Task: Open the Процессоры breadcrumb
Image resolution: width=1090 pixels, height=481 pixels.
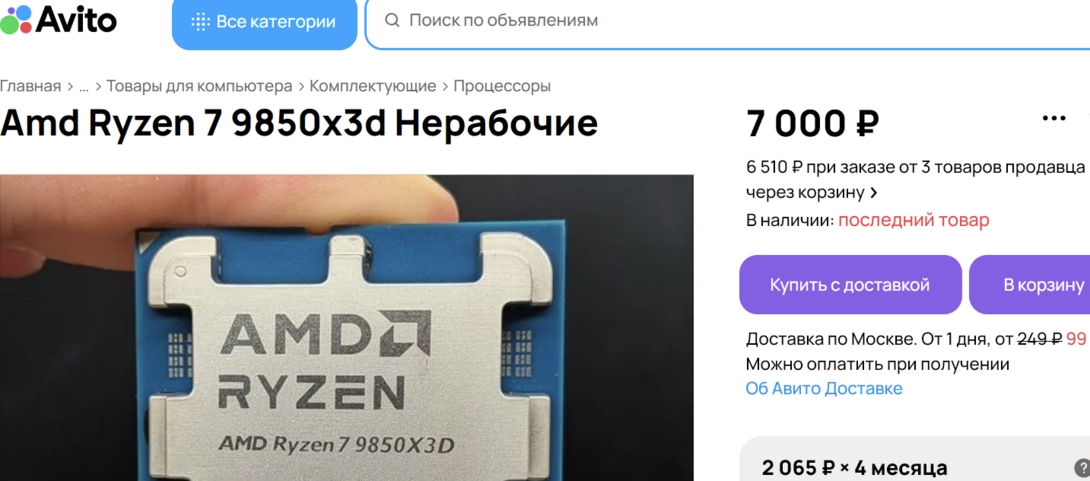Action: (502, 86)
